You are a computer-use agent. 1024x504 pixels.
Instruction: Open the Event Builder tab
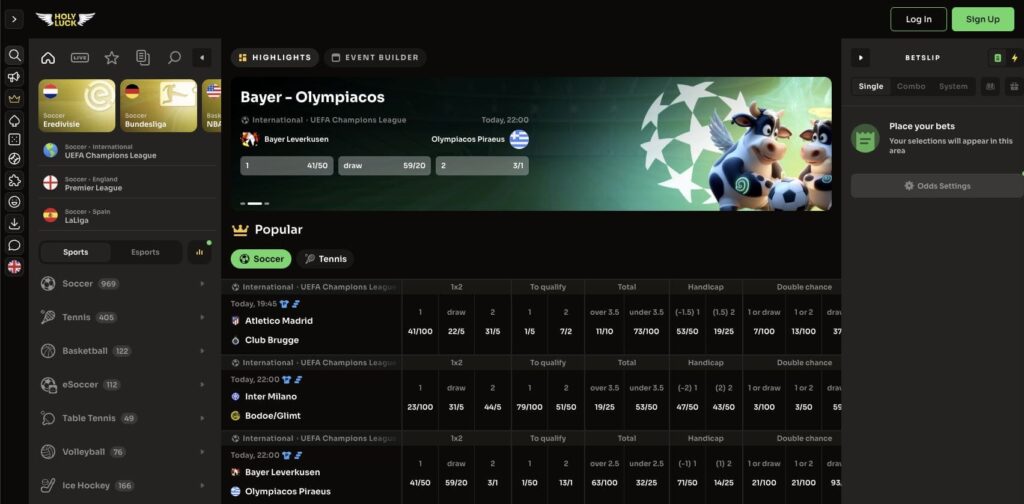tap(375, 57)
